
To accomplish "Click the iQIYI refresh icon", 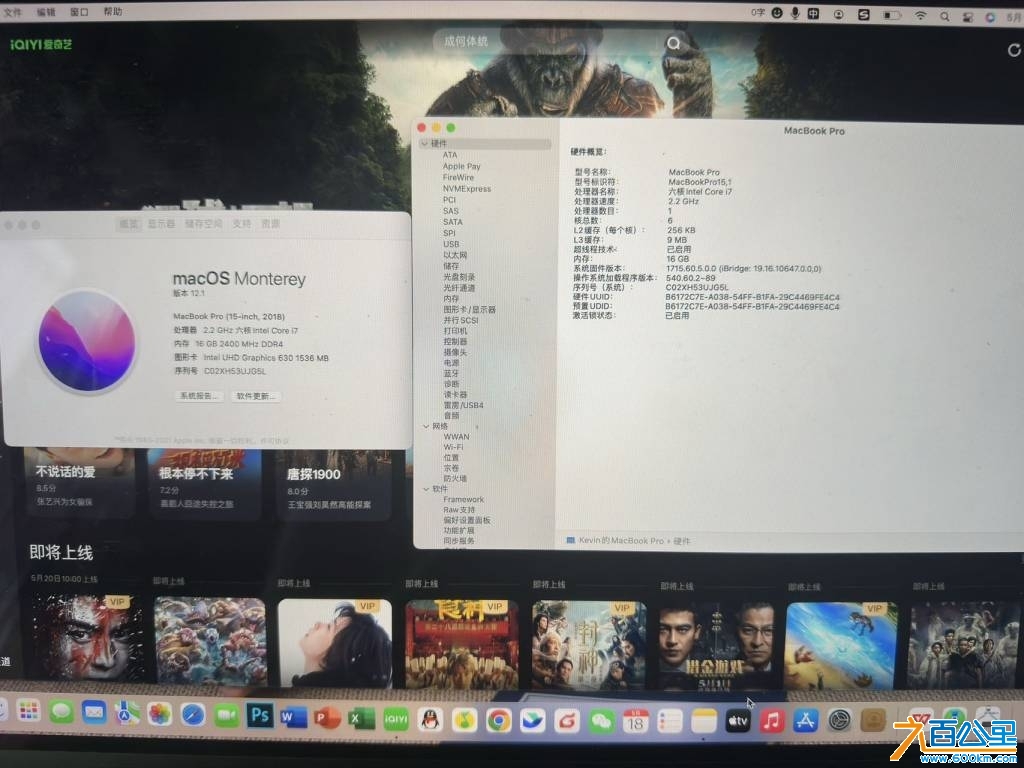I will pos(1014,50).
